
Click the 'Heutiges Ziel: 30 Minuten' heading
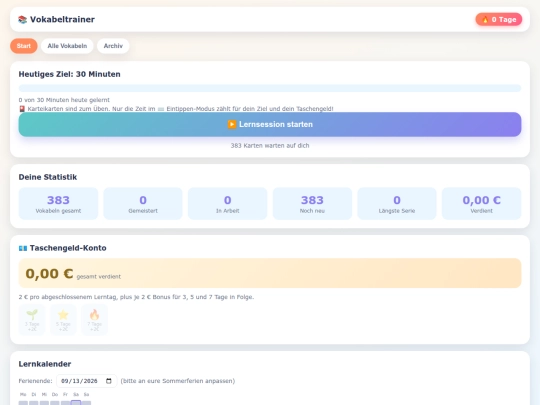[x=70, y=74]
